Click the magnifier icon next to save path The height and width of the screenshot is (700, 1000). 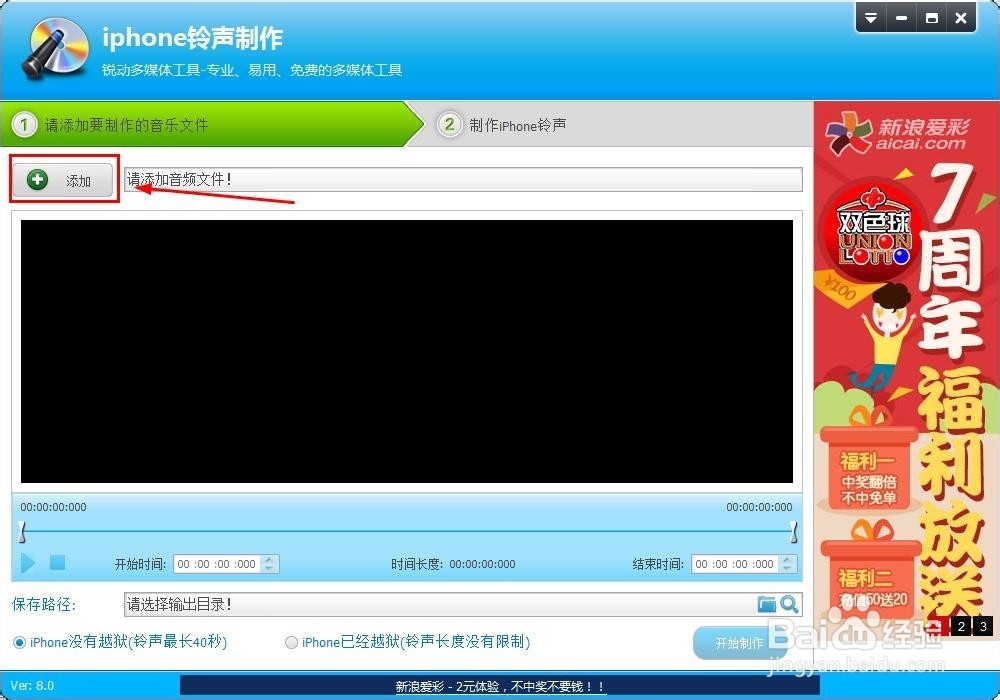coord(790,604)
